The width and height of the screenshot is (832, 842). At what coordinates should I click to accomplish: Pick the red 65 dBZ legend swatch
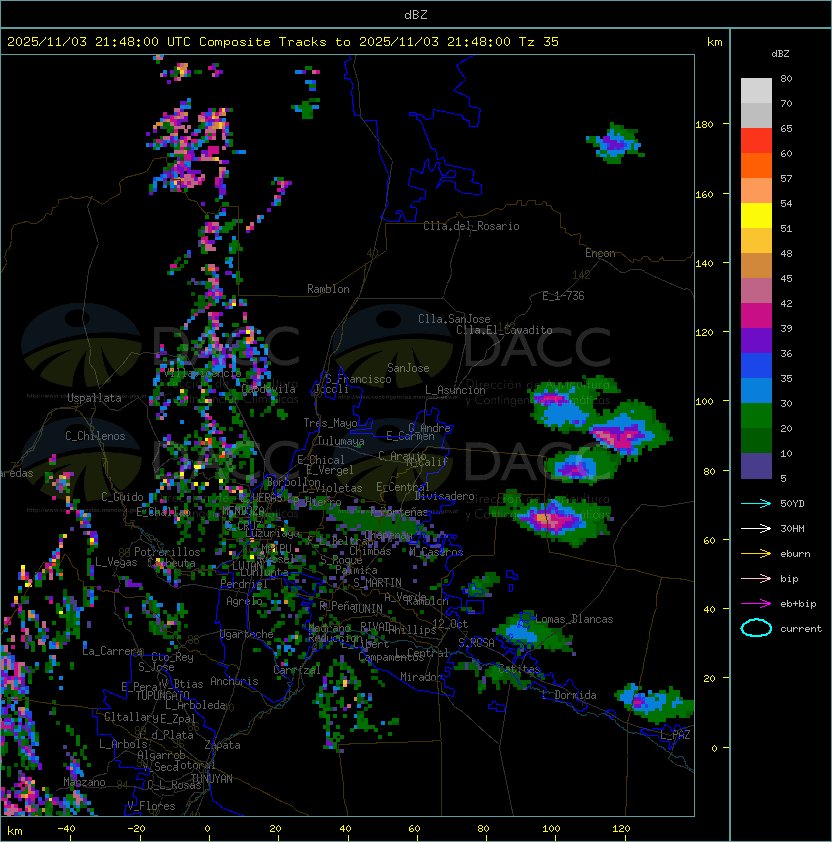click(x=756, y=141)
